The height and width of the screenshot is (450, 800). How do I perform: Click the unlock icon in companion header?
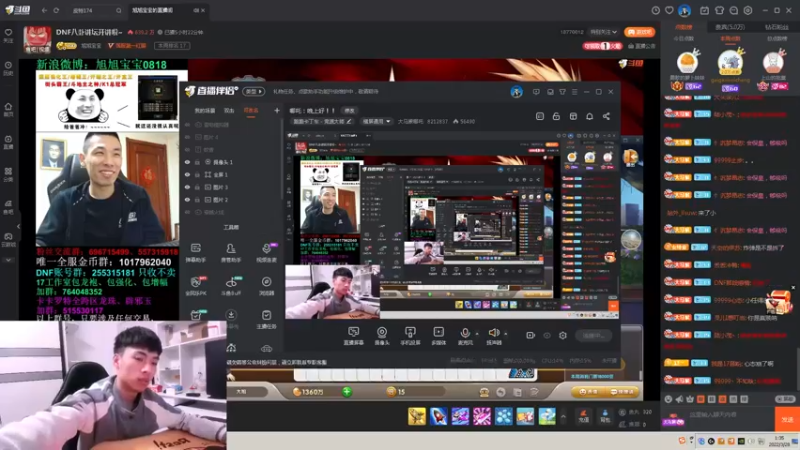pyautogui.click(x=556, y=116)
